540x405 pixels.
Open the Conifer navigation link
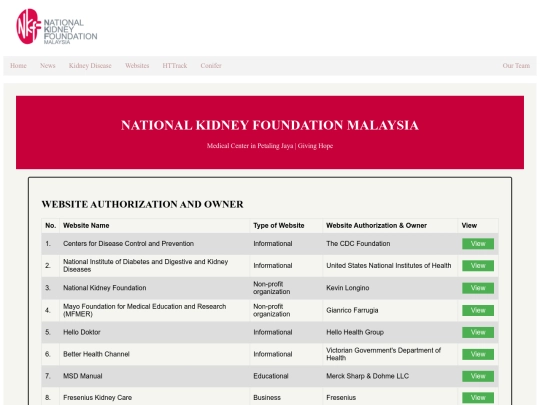[x=211, y=65]
